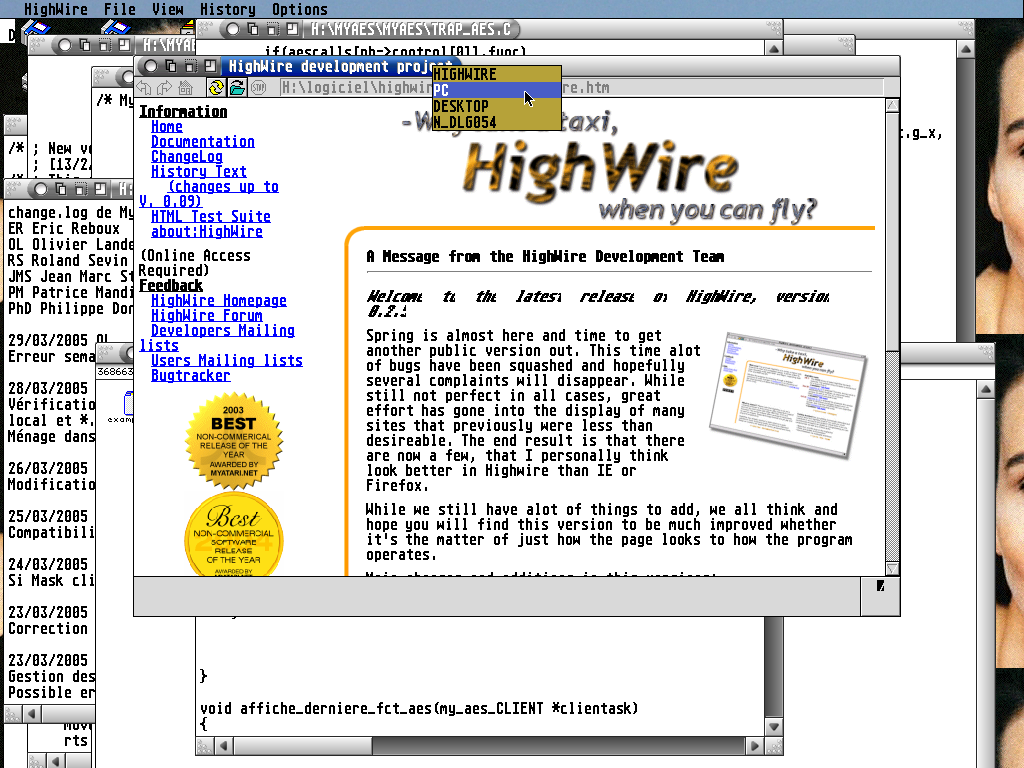
Task: Open the File menu
Action: tap(120, 9)
